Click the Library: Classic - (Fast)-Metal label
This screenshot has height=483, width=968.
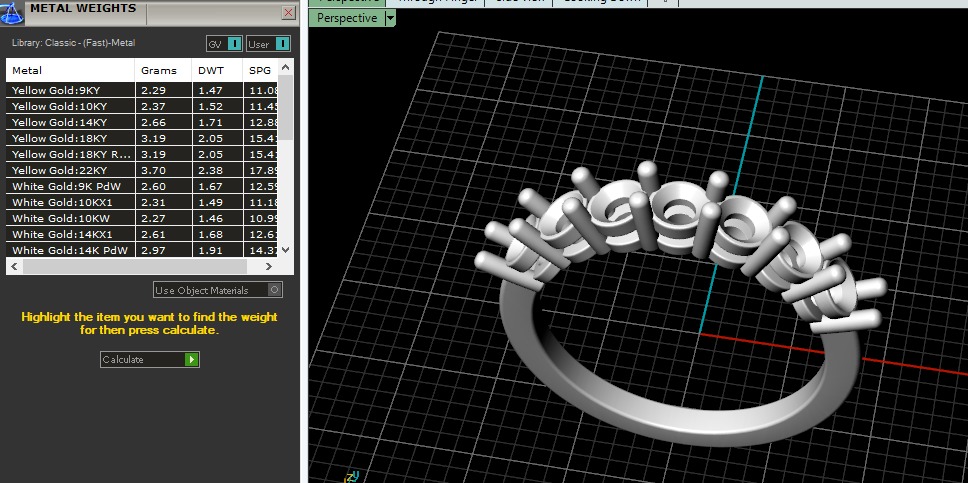point(73,43)
